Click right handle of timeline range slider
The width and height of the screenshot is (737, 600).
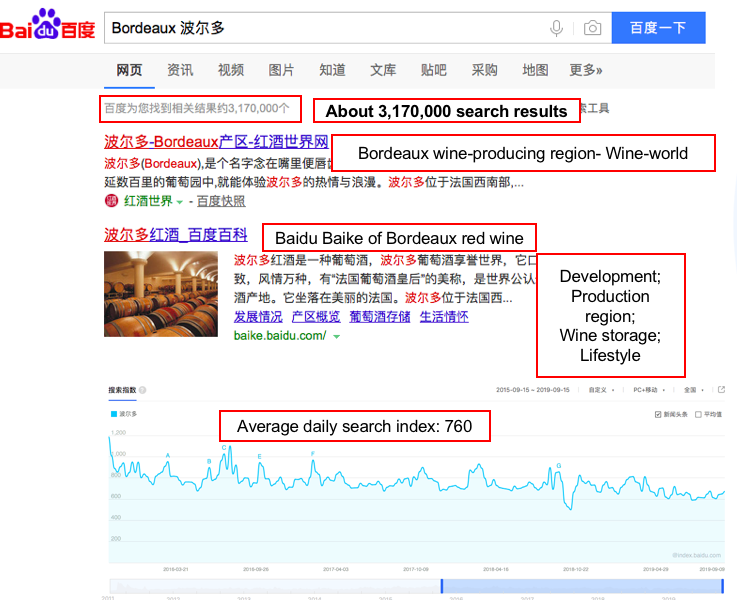point(722,586)
